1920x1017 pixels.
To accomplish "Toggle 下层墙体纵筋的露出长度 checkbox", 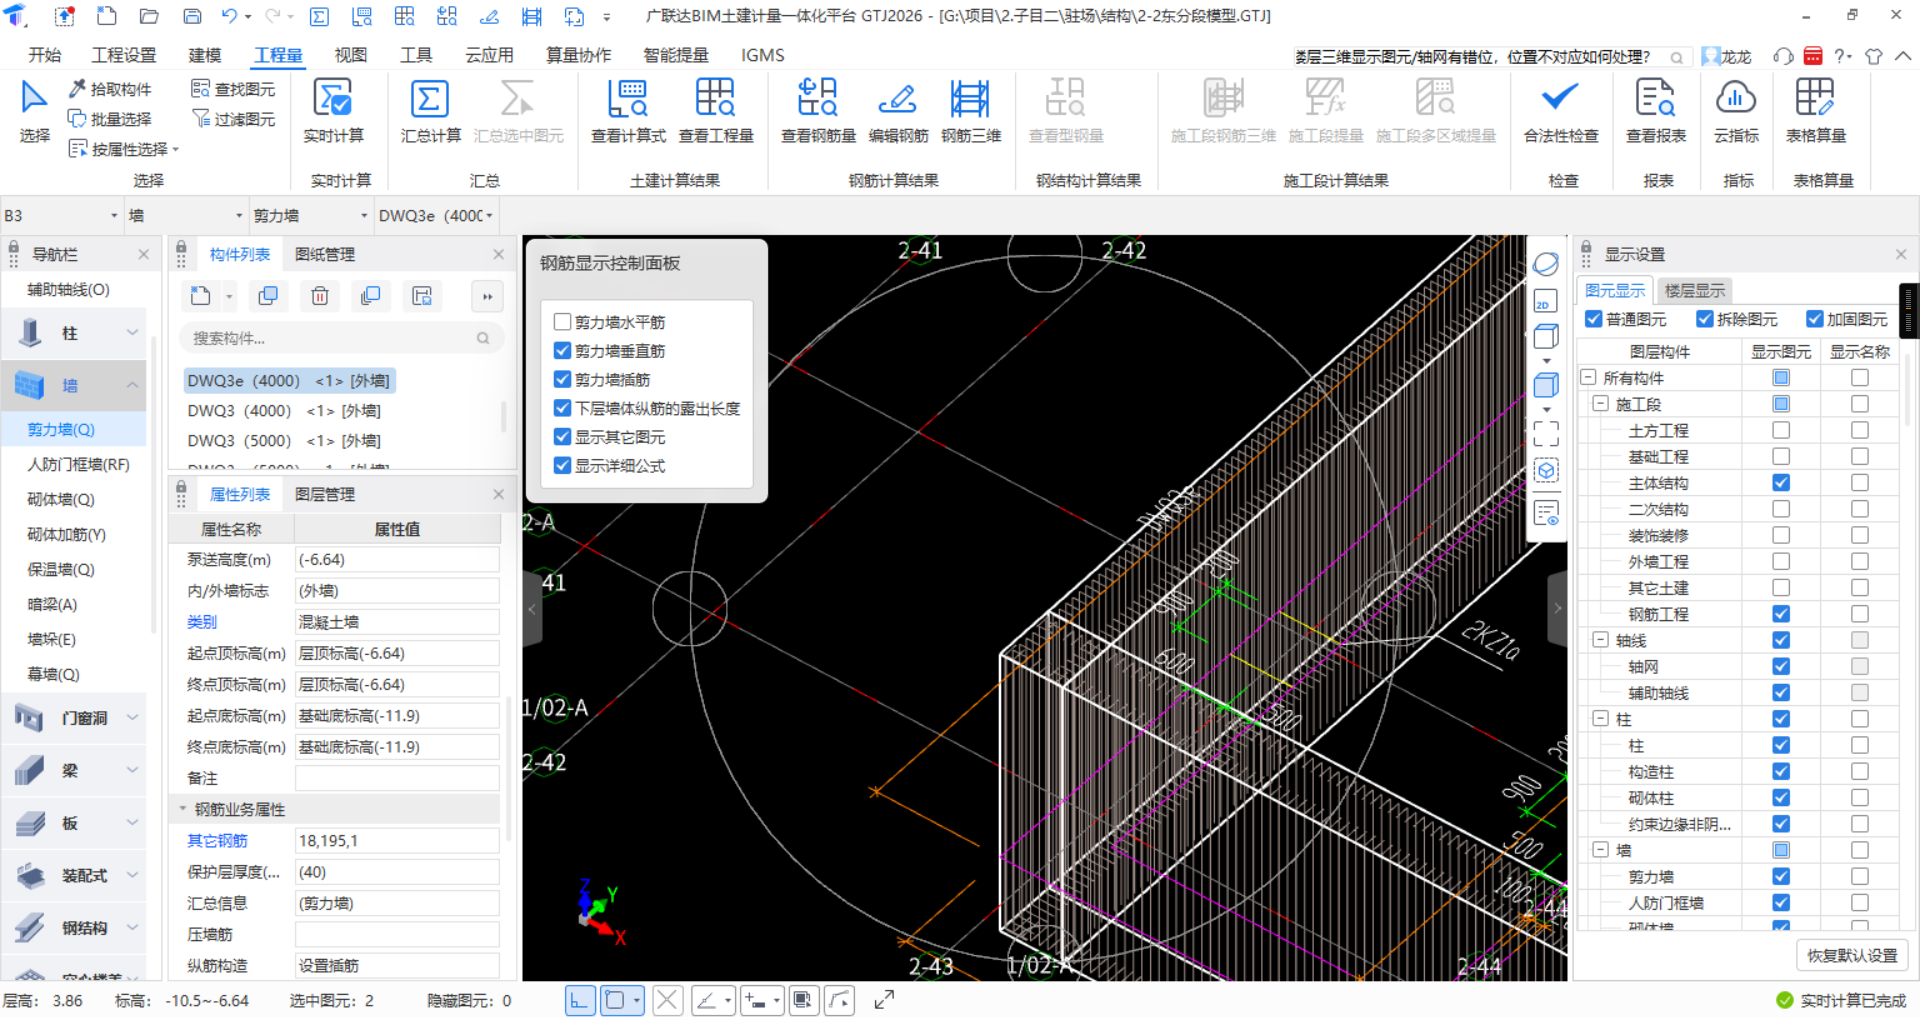I will click(x=562, y=408).
